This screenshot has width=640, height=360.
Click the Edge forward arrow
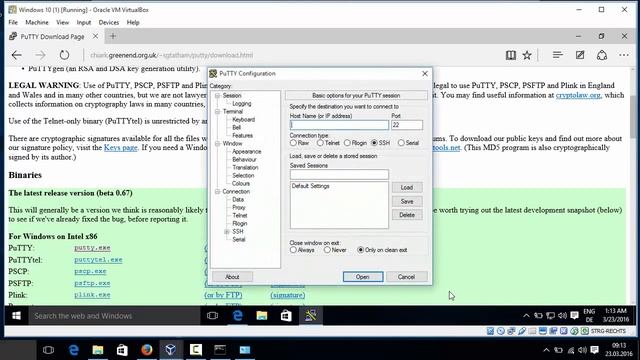(40, 55)
